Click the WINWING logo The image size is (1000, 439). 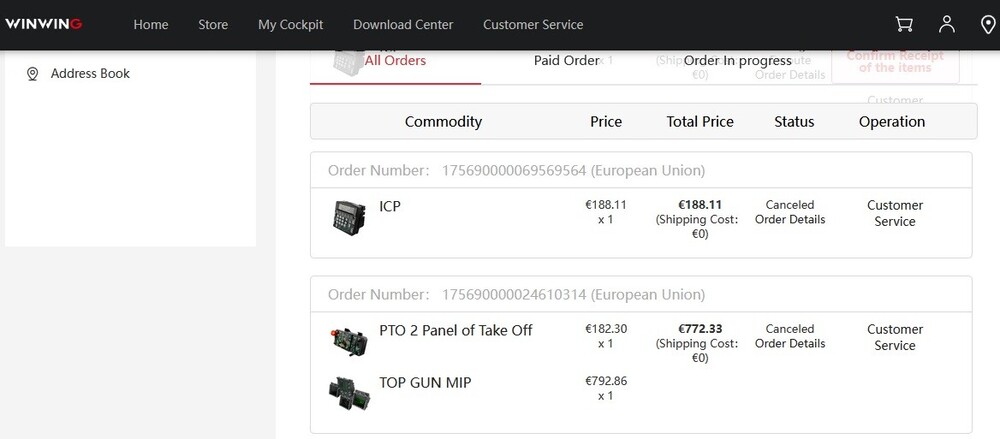[43, 24]
